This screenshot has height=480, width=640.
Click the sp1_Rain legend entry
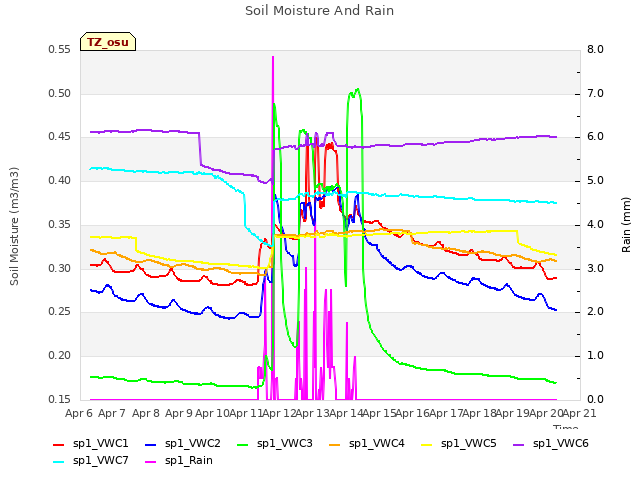[179, 461]
